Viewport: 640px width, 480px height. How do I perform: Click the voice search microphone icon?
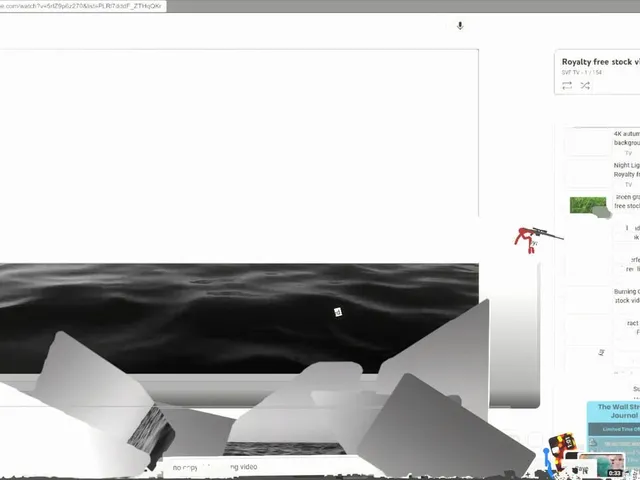(460, 26)
